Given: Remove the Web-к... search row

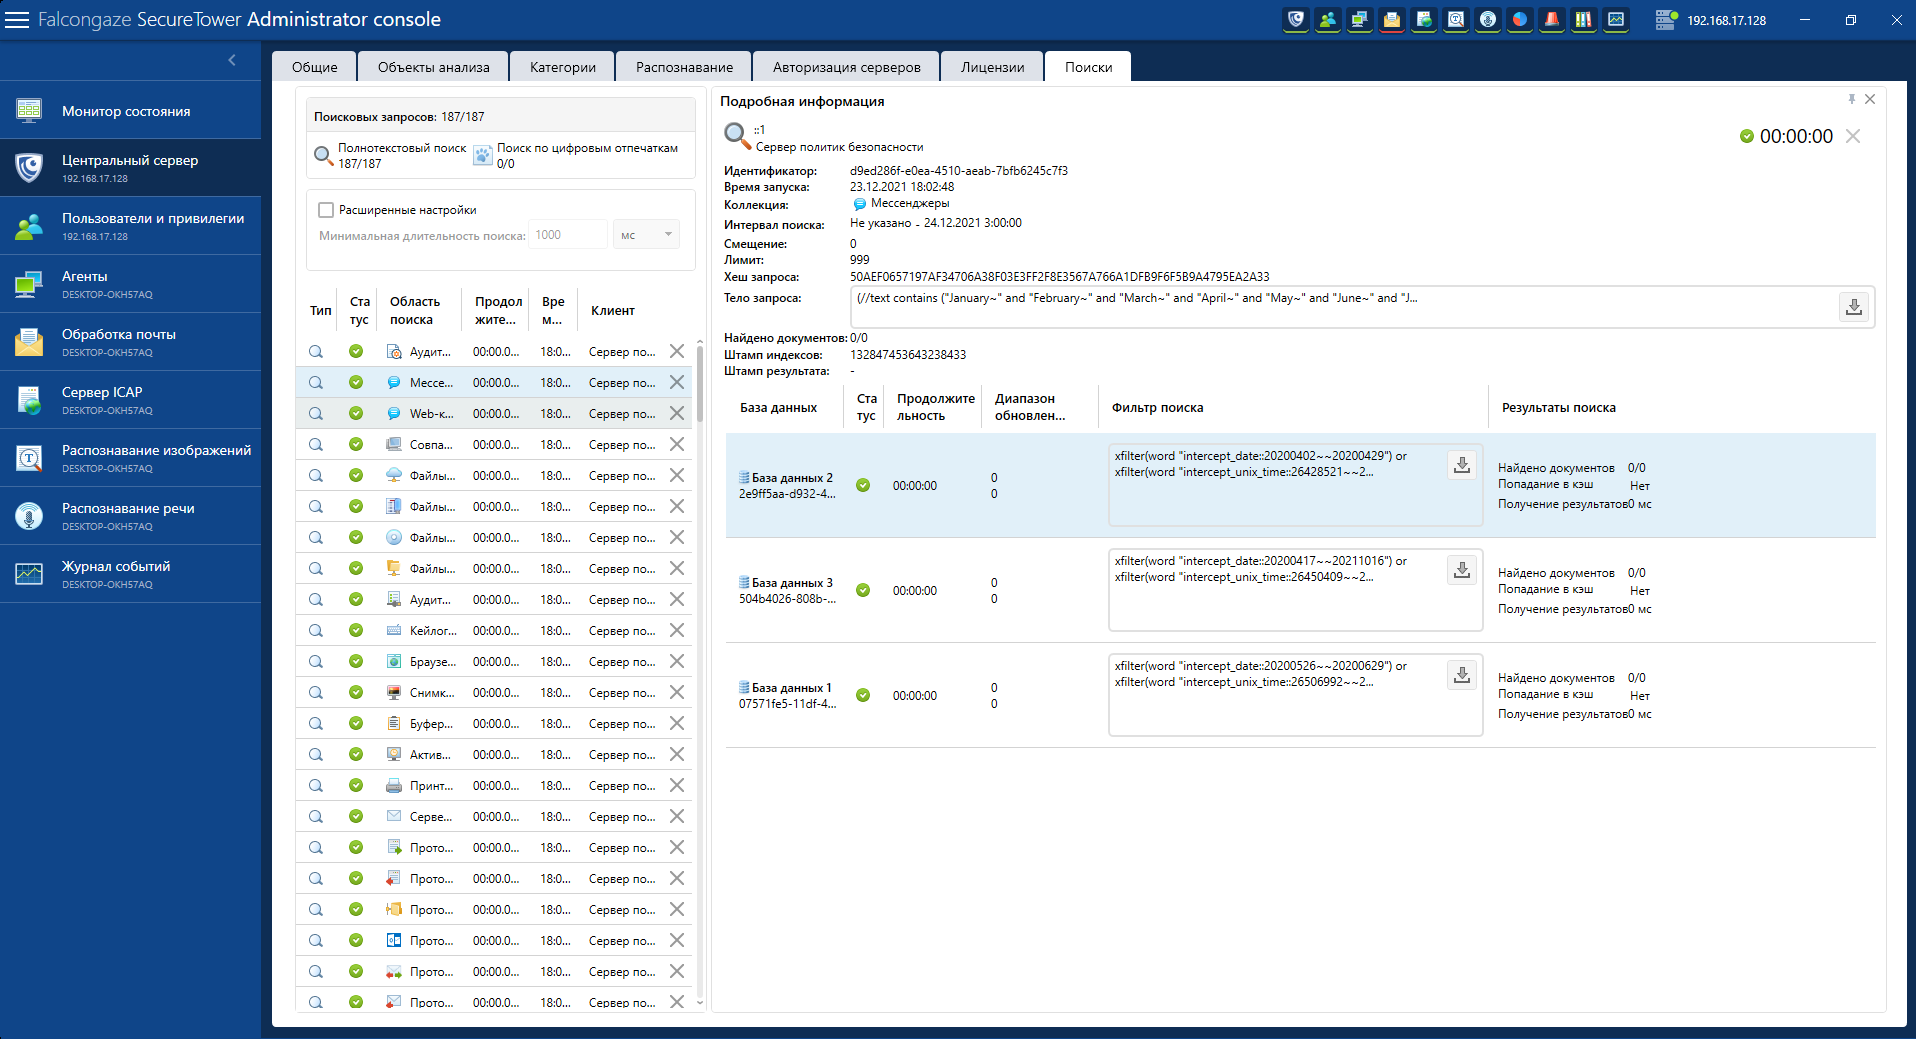Looking at the screenshot, I should point(677,413).
